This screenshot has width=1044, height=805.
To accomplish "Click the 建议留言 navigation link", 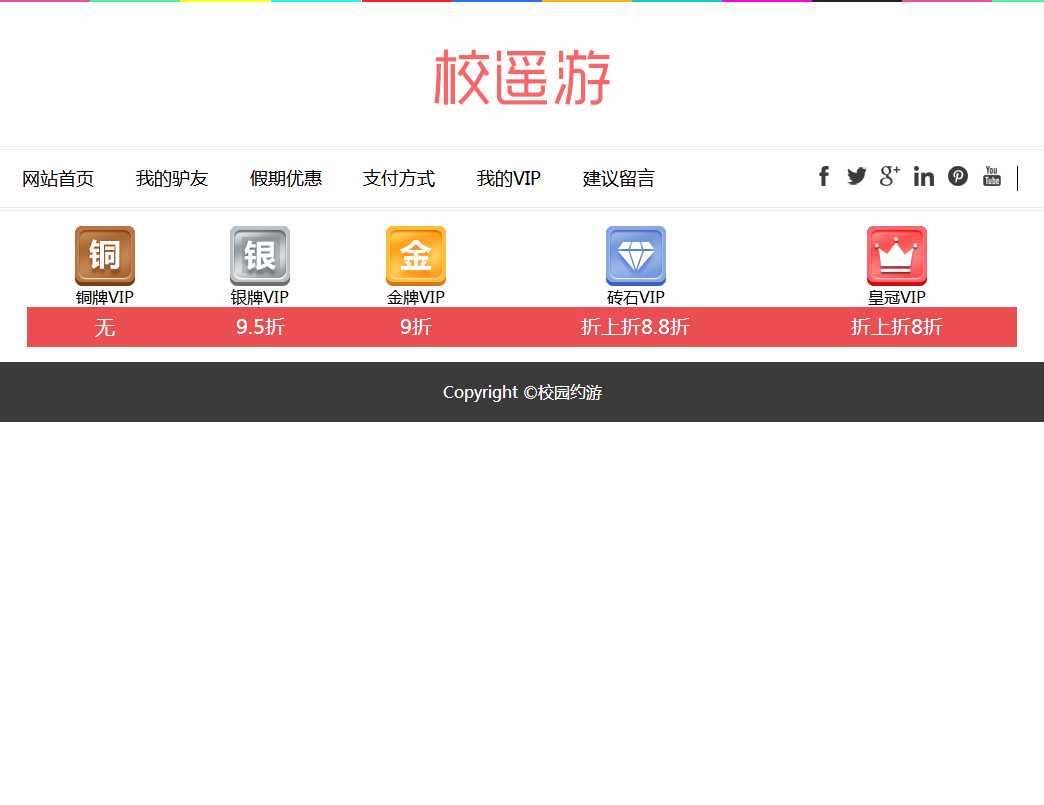I will coord(619,179).
